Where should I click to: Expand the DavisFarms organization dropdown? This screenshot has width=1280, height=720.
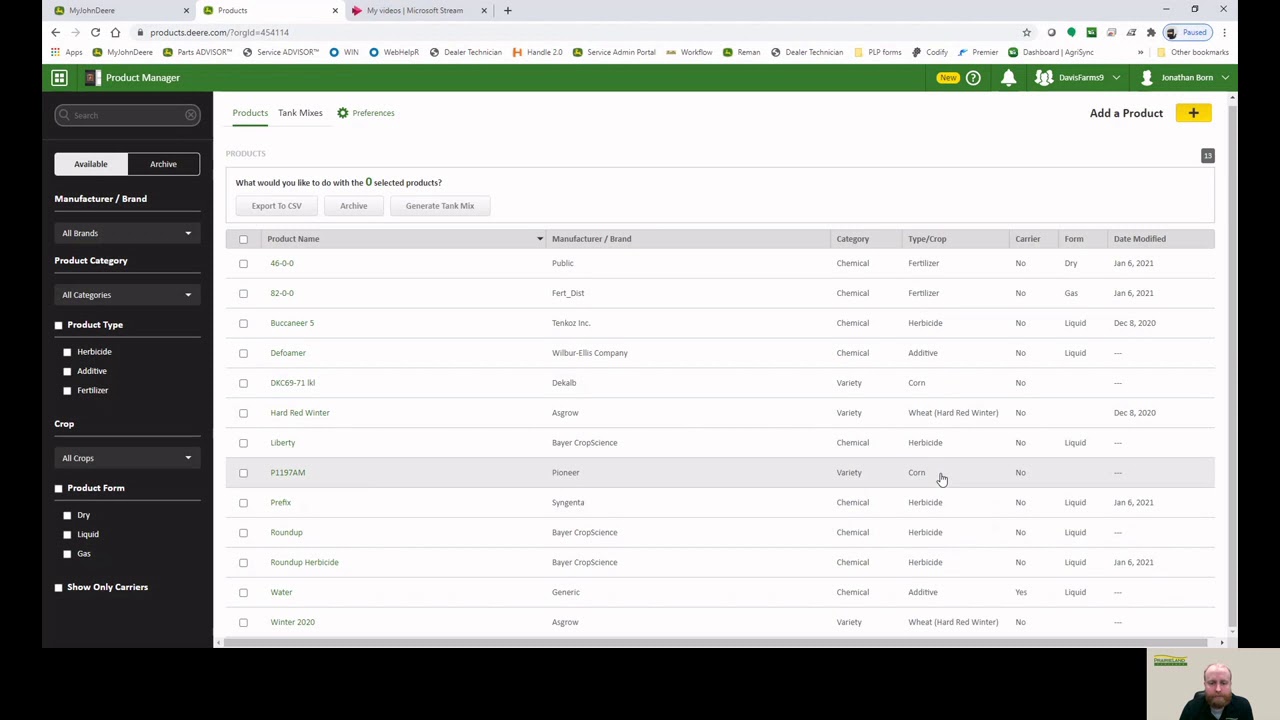(x=1116, y=77)
